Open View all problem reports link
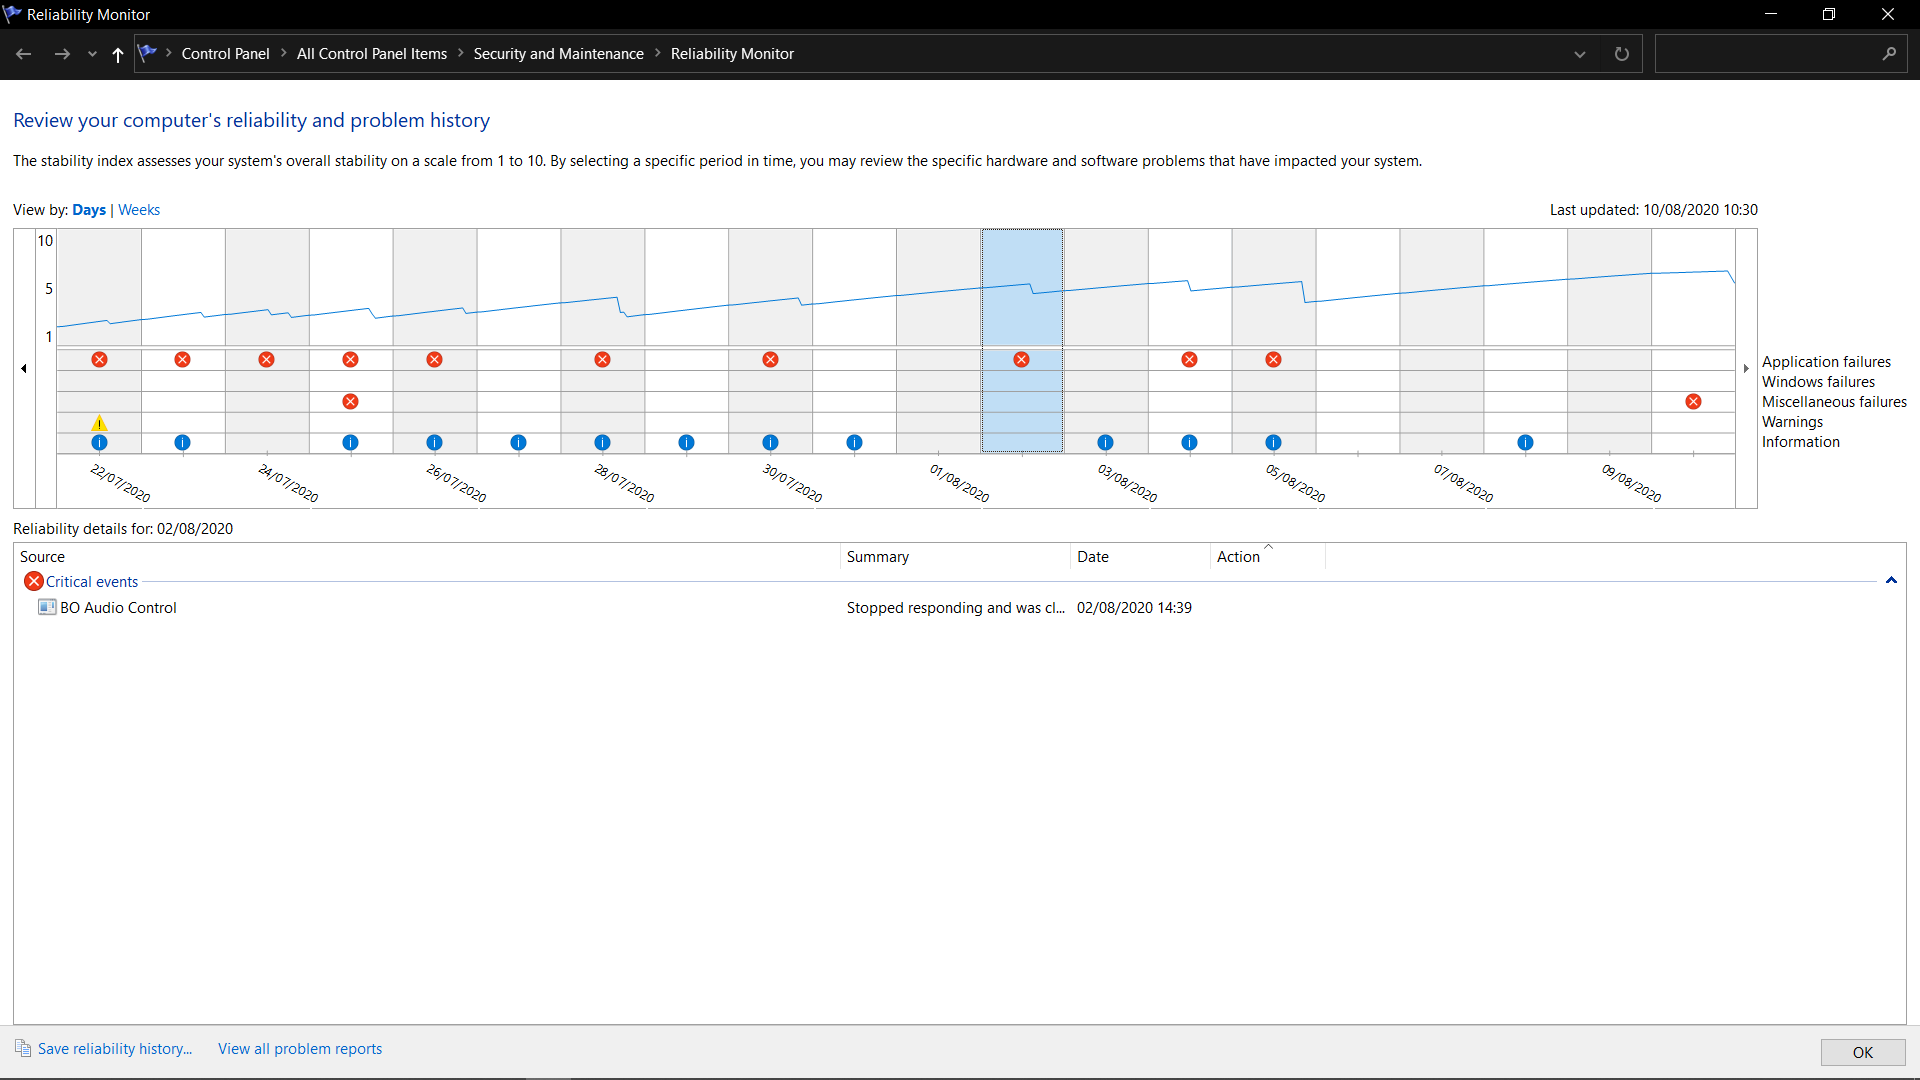This screenshot has width=1920, height=1080. point(300,1048)
